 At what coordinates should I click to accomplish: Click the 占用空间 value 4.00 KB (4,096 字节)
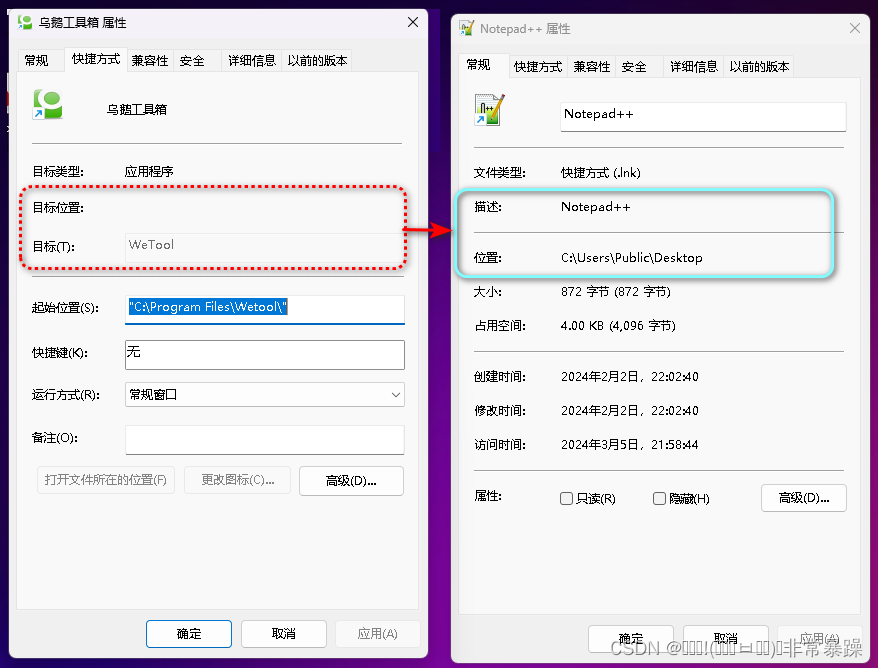(618, 326)
